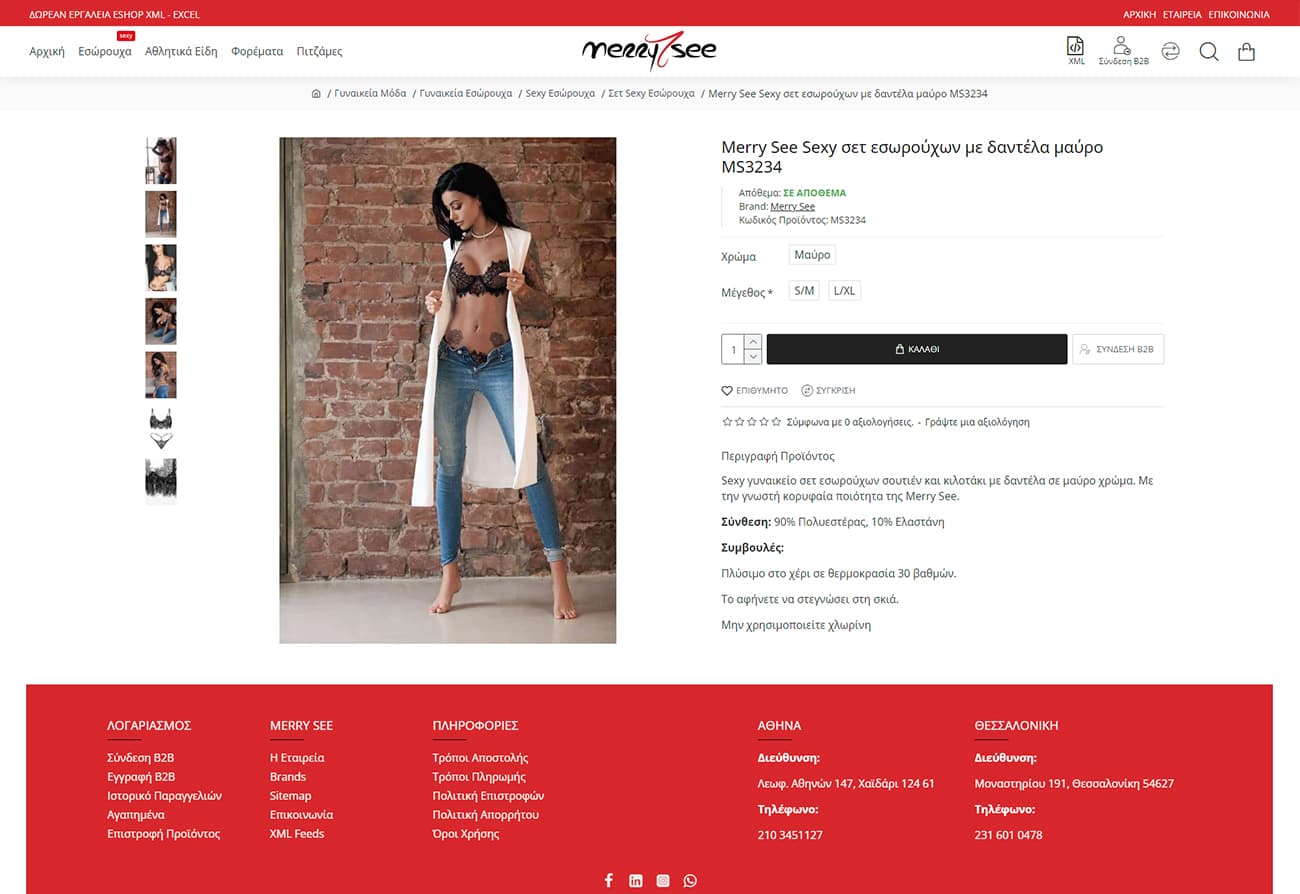Open the shopping bag cart icon
This screenshot has height=894, width=1300.
[1246, 52]
